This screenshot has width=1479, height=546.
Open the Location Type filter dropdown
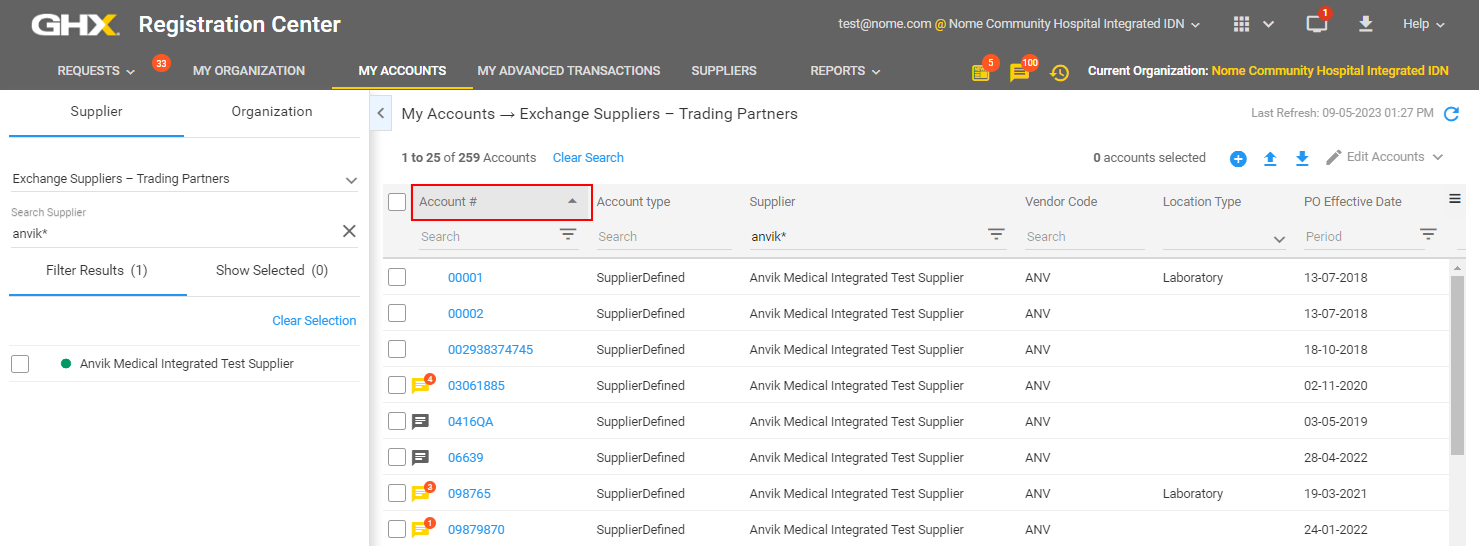[1226, 238]
